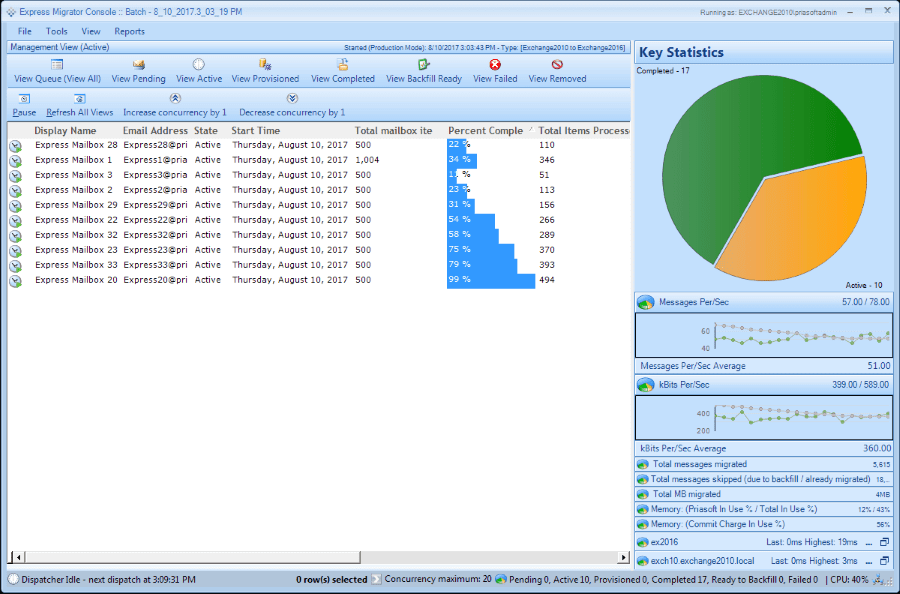
Task: Open the View Pending mailboxes view
Action: 138,72
